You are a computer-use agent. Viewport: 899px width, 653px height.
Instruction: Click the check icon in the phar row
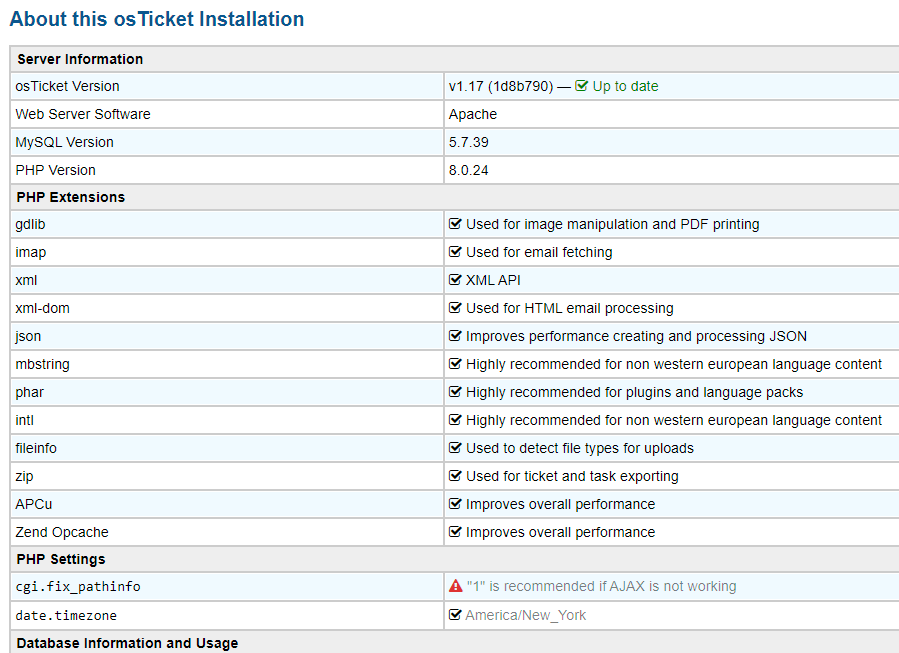(455, 392)
